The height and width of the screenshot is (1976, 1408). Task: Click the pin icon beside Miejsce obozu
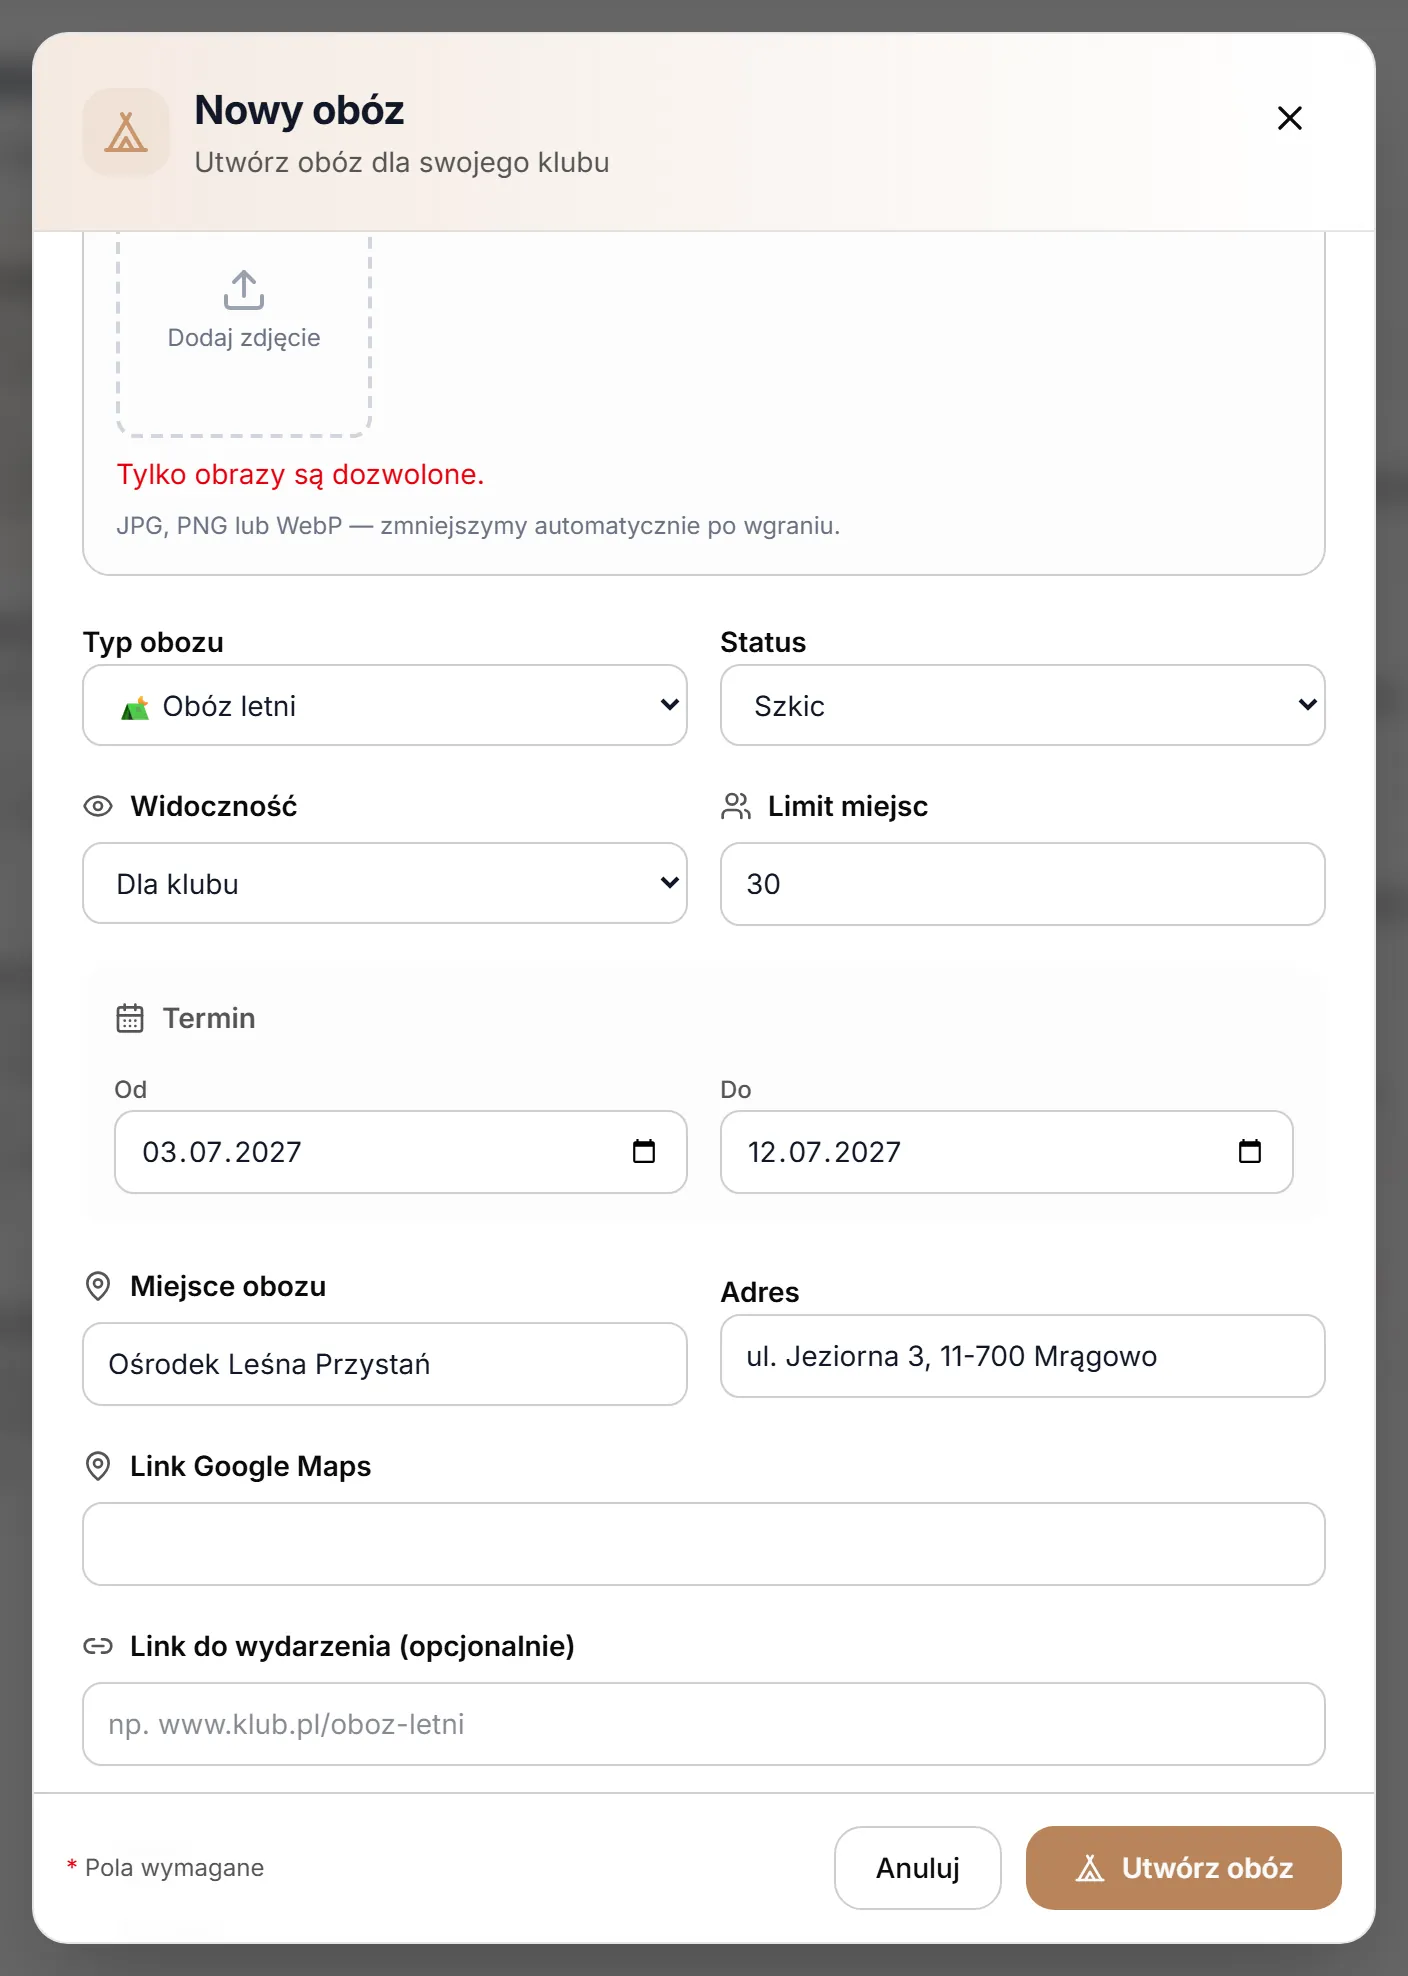tap(98, 1286)
